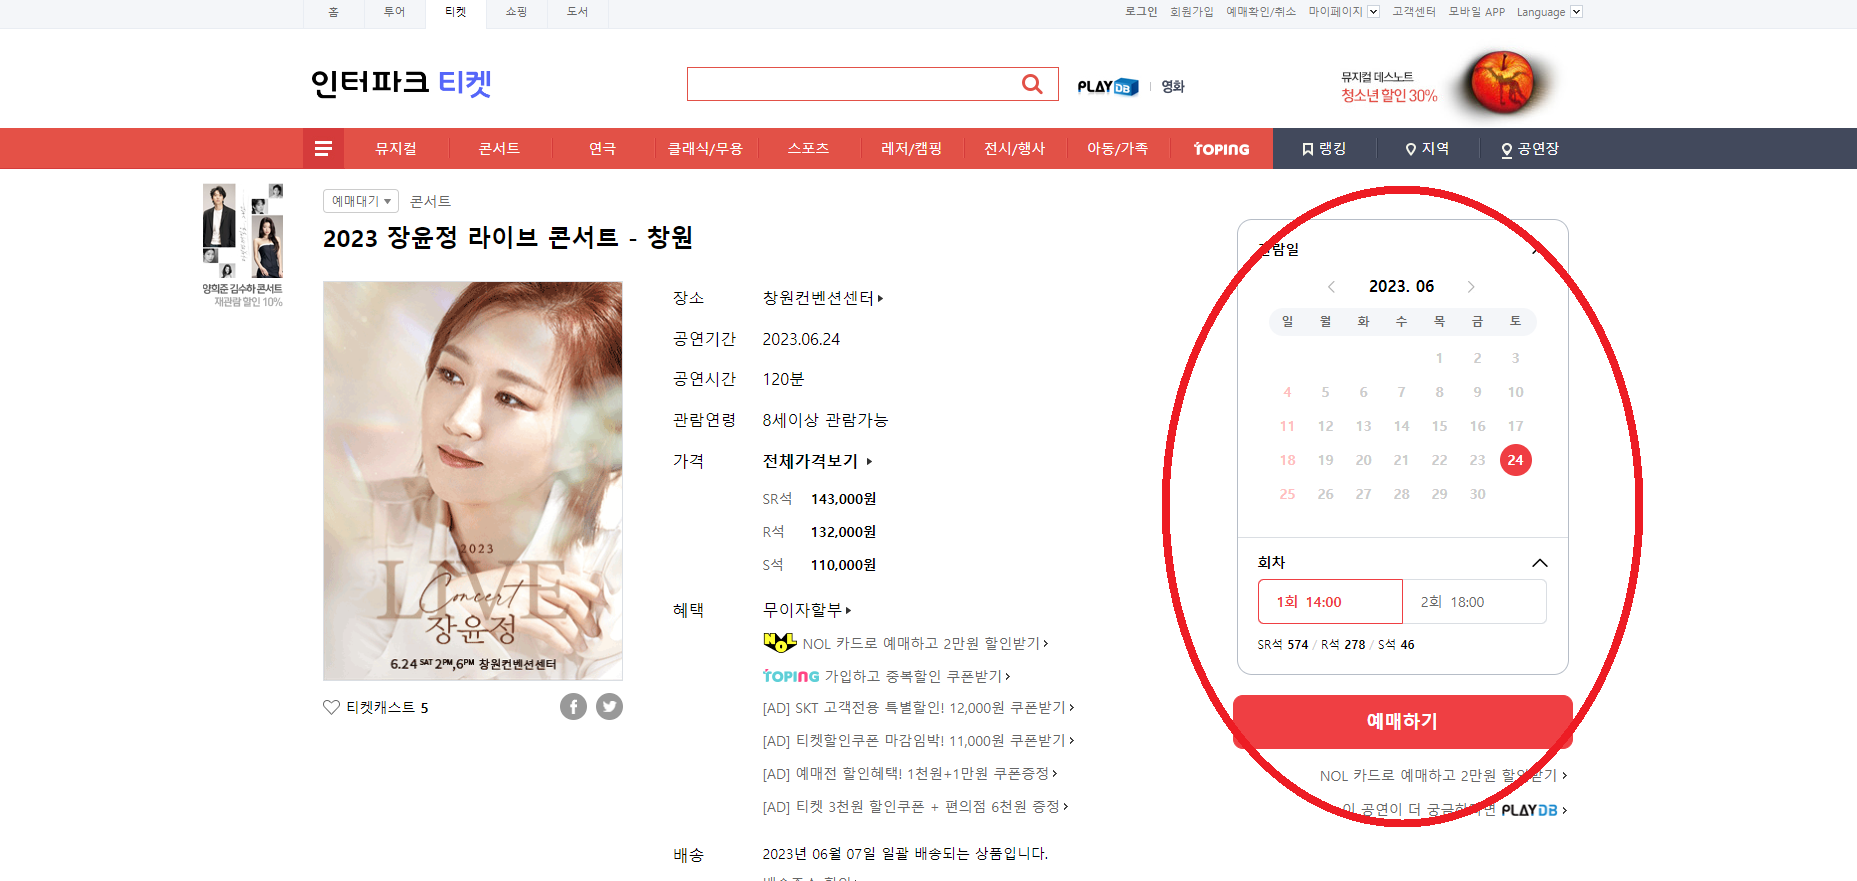Open the 아동/가족 category menu

pyautogui.click(x=1117, y=149)
